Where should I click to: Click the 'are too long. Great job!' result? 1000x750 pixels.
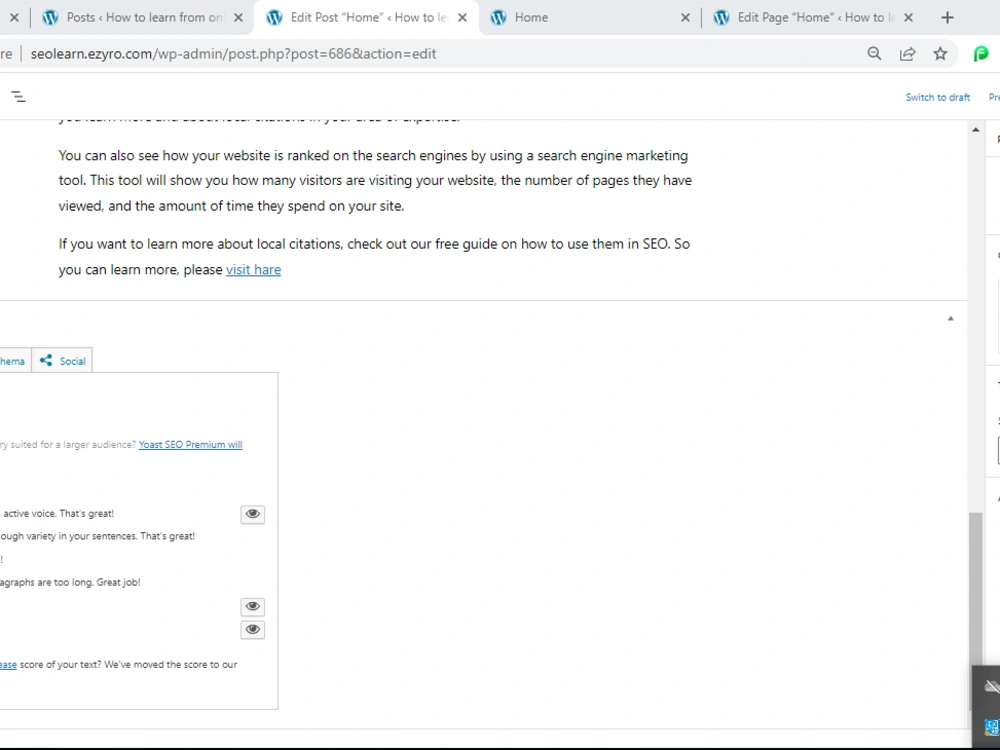pos(70,582)
